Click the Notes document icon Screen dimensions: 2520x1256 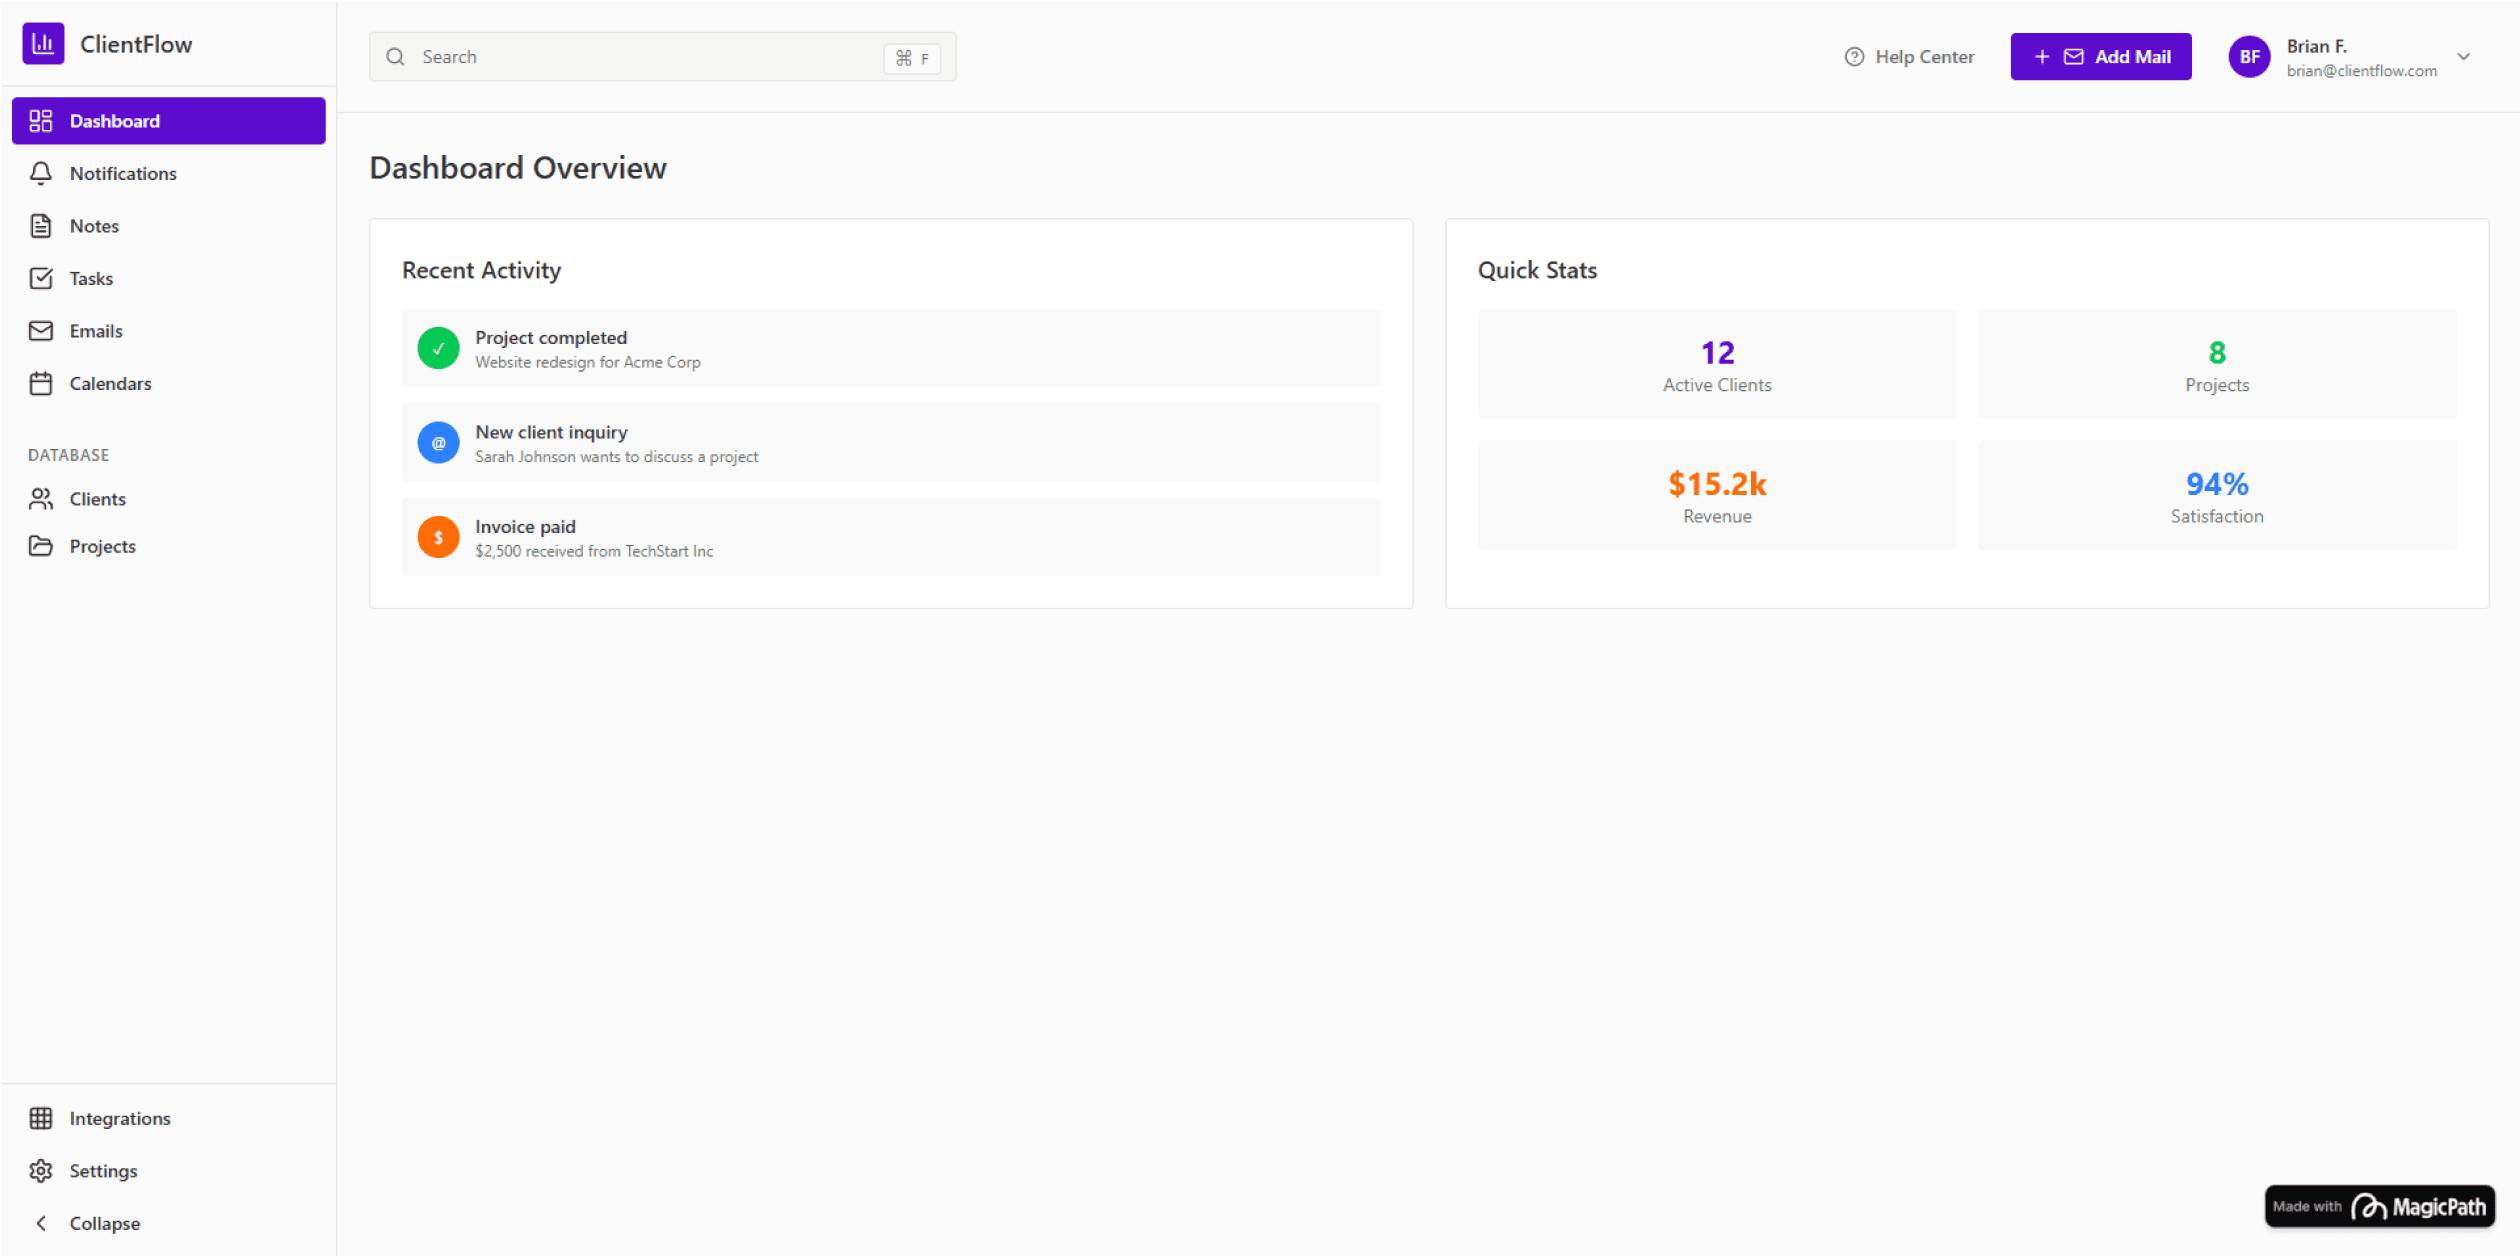[x=41, y=226]
